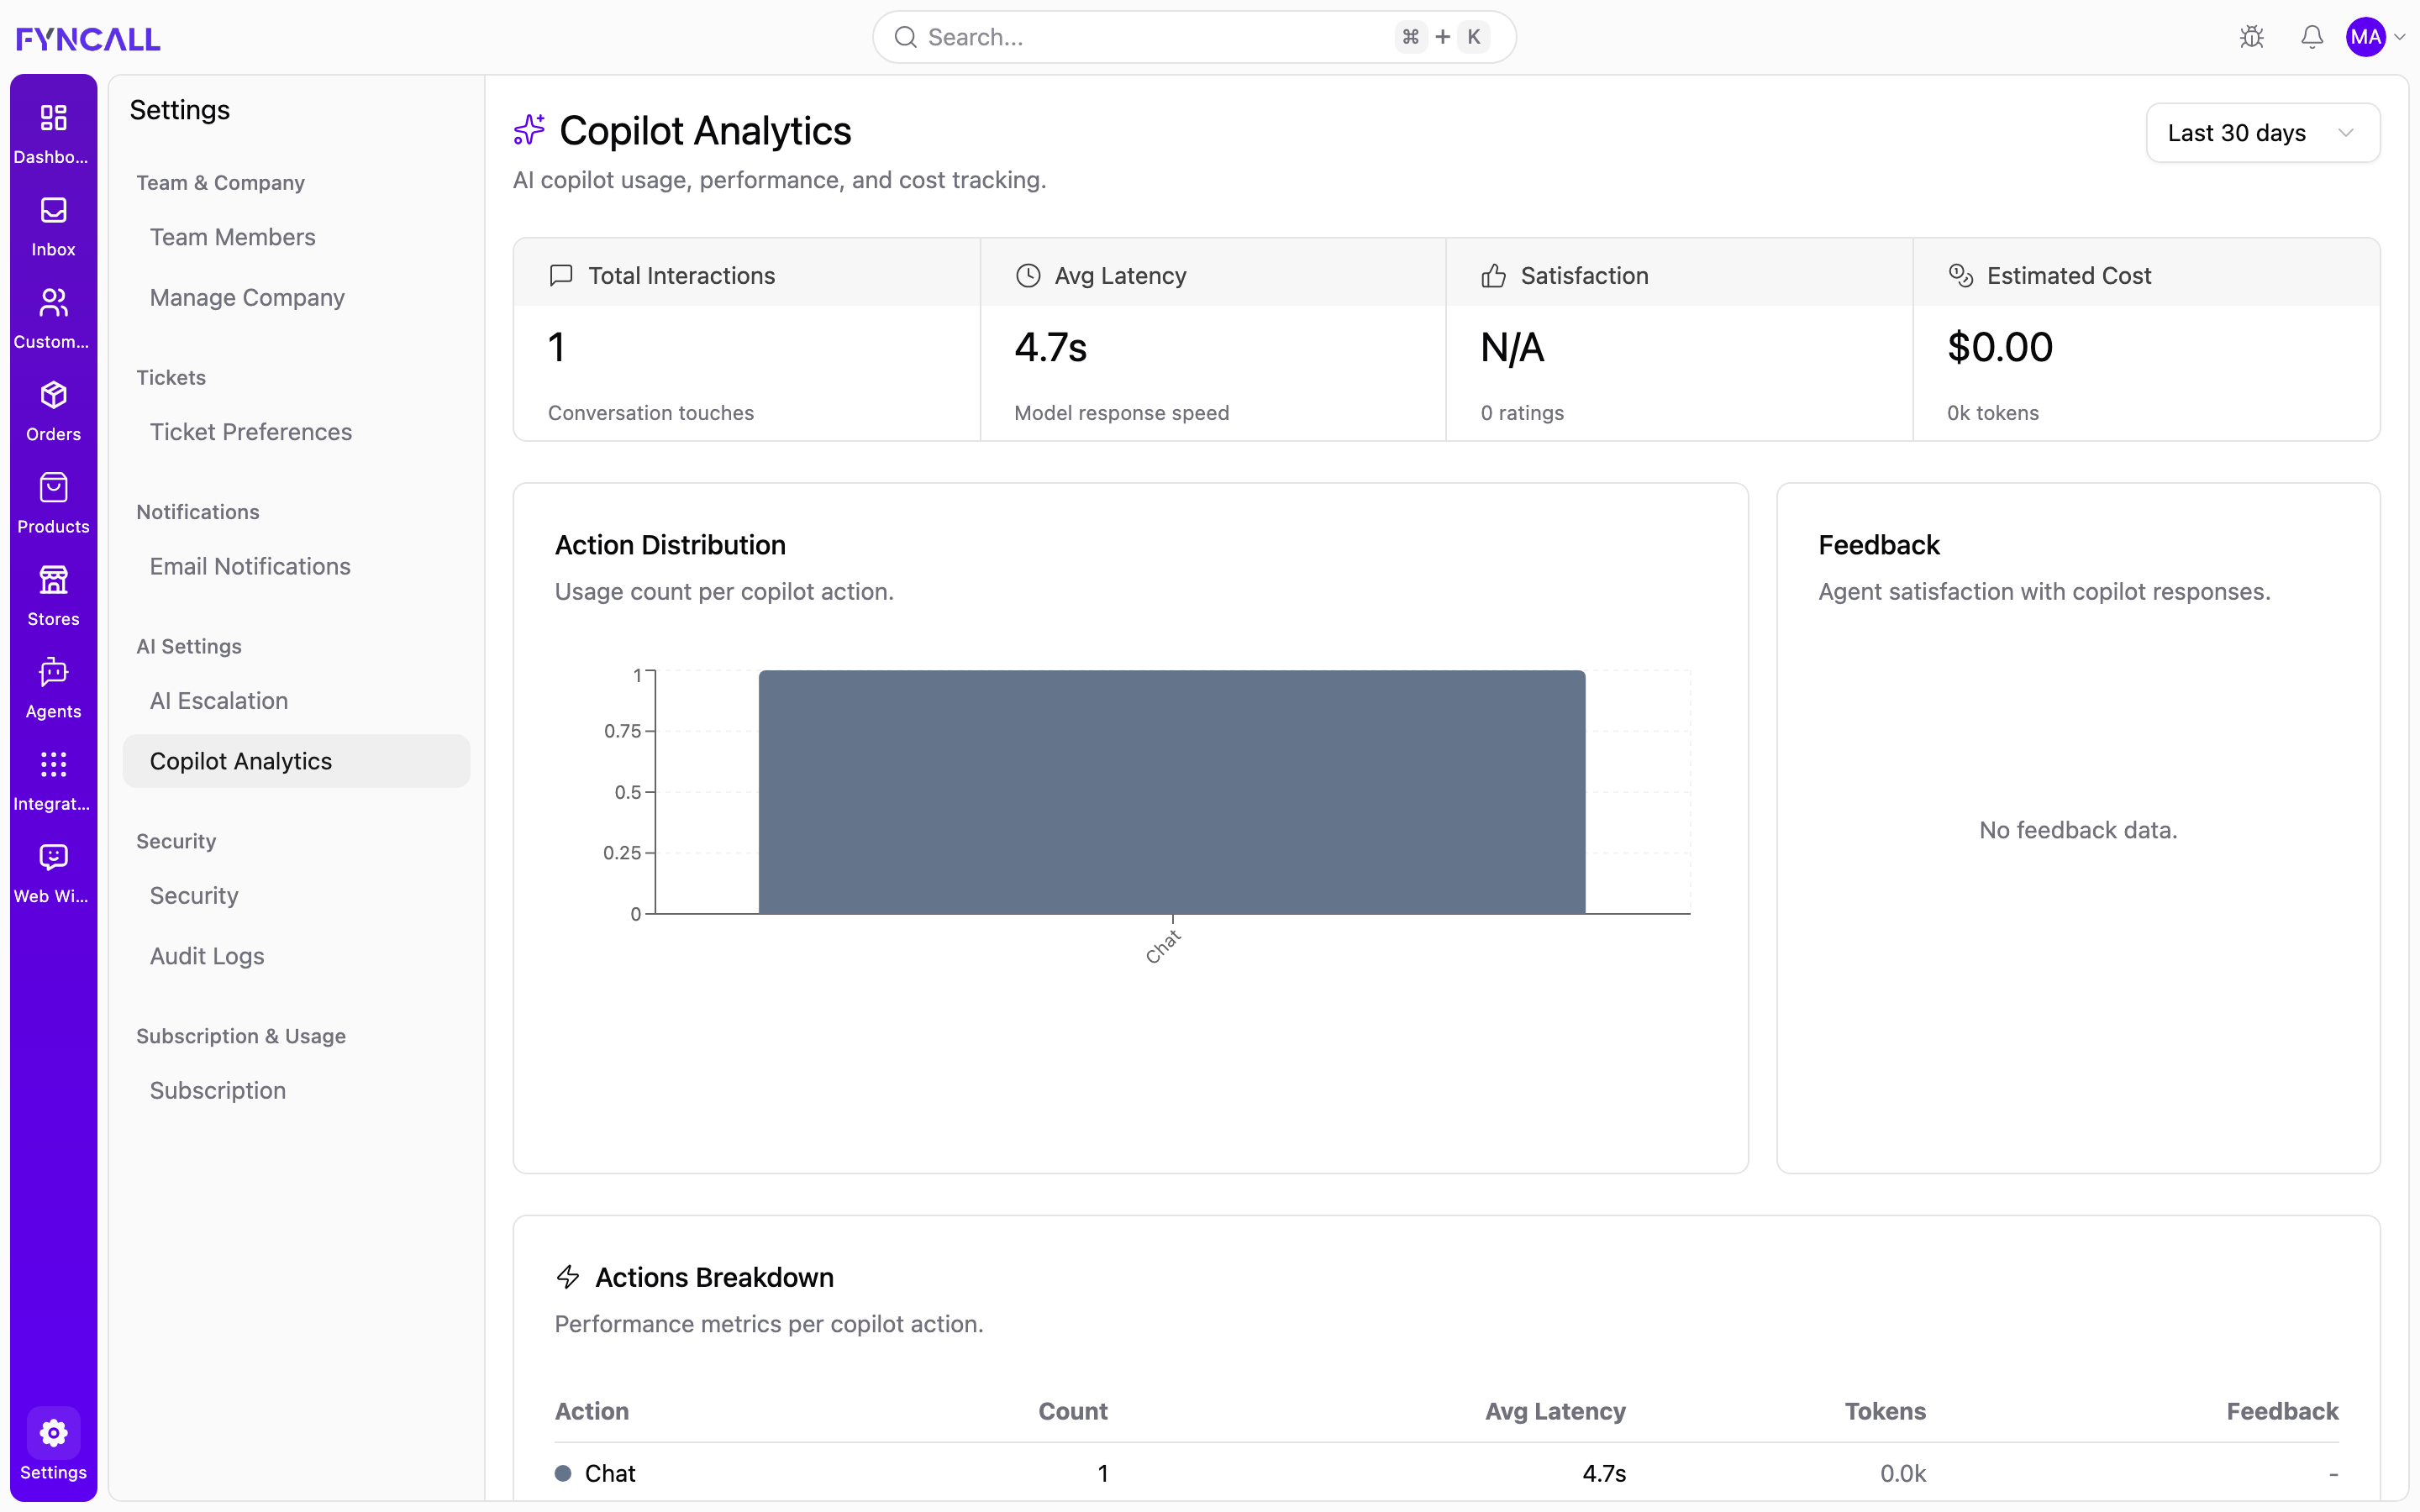The width and height of the screenshot is (2420, 1512).
Task: Click the Chat action row name
Action: coord(610,1473)
